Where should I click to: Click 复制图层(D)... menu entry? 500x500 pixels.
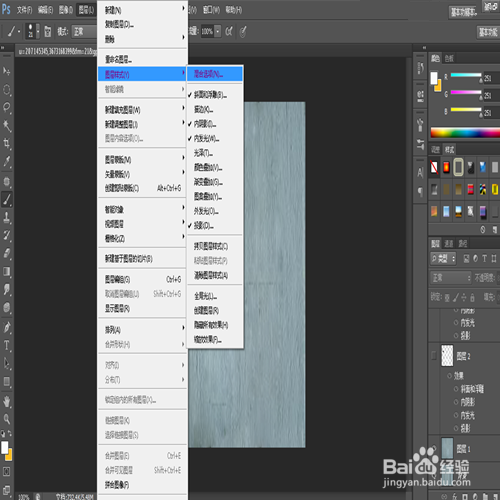(143, 24)
